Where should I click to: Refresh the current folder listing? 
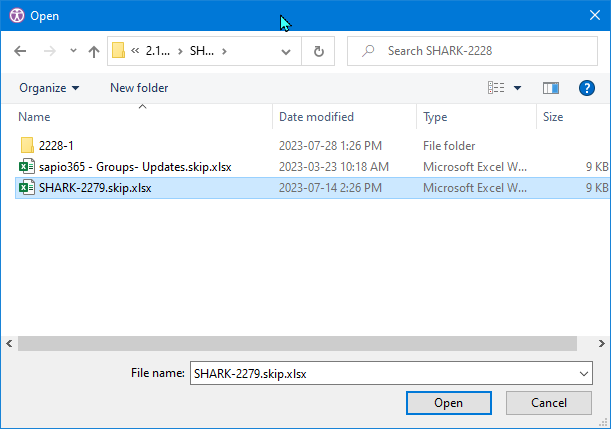pyautogui.click(x=319, y=51)
